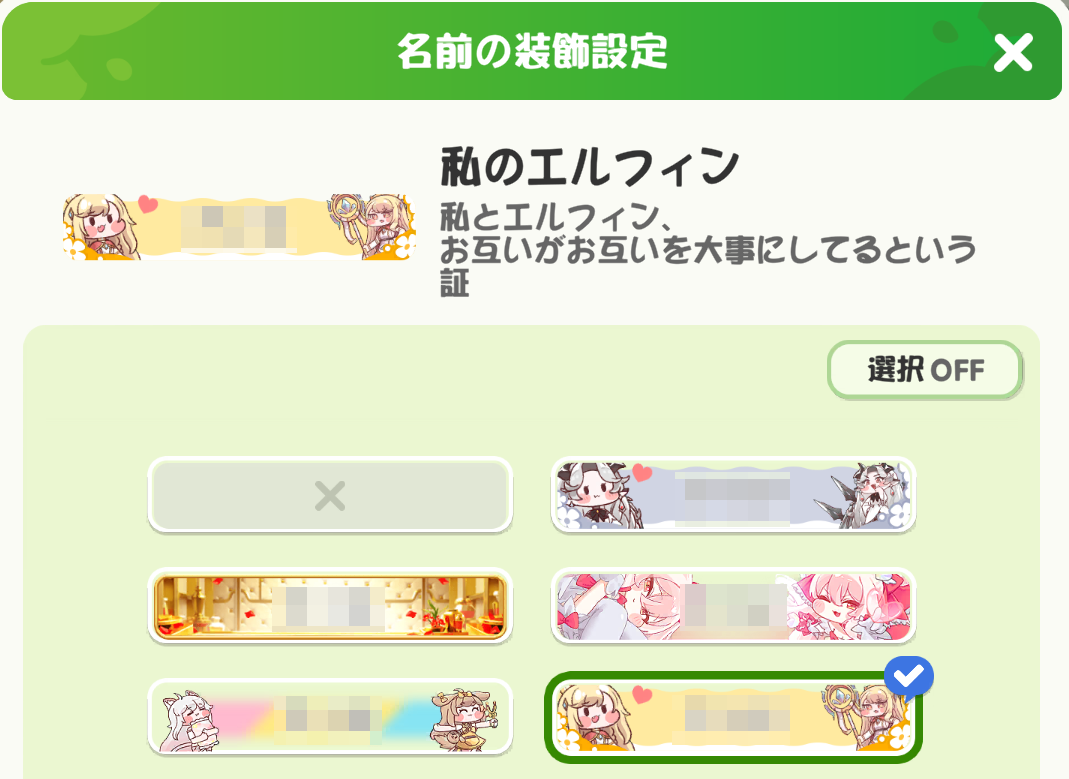Select the rainbow cat-girl nameplate decoration

[330, 716]
